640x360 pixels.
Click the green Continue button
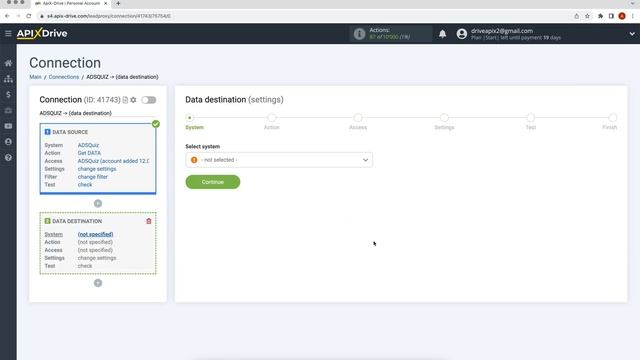click(213, 182)
